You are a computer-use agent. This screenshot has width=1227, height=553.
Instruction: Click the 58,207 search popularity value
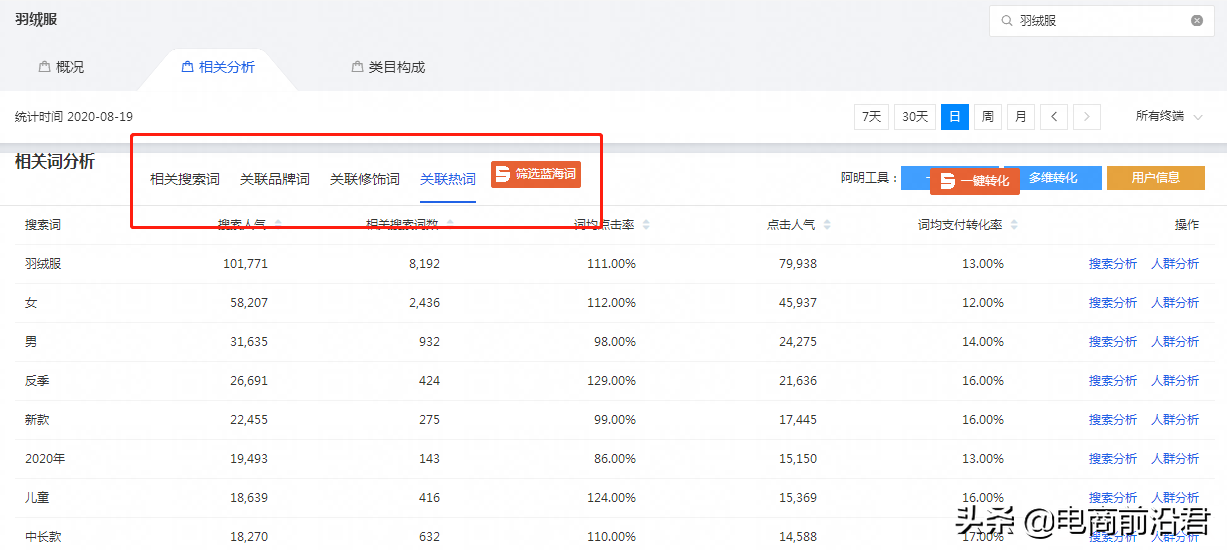(248, 303)
